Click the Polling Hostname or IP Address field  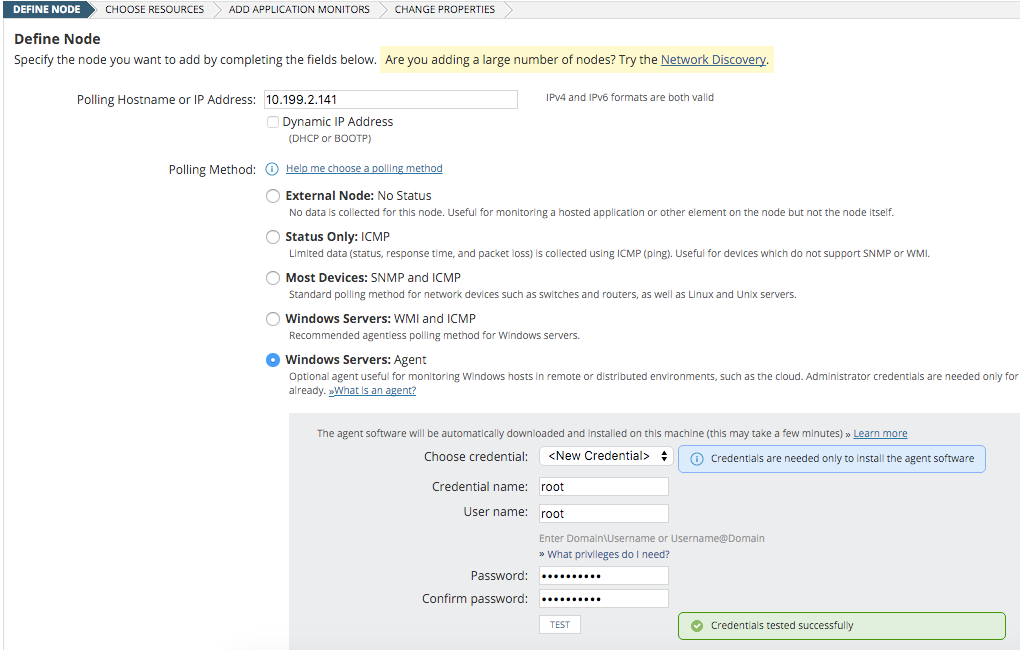pyautogui.click(x=390, y=99)
